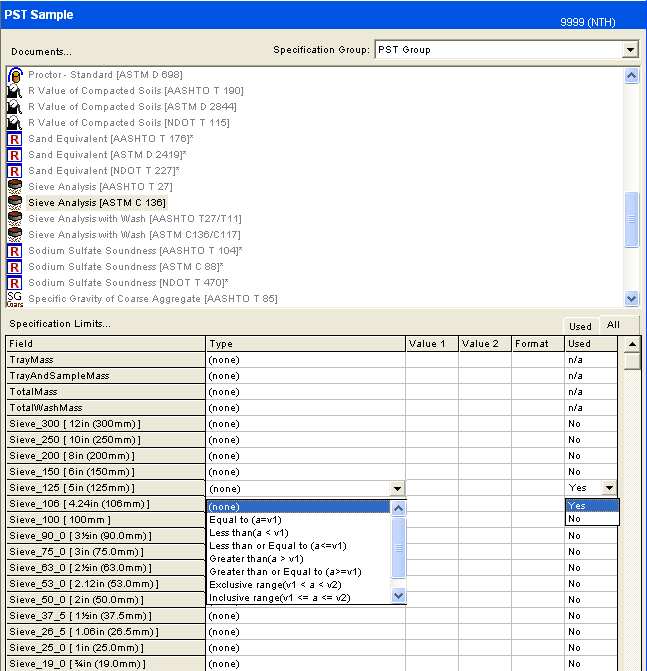This screenshot has width=647, height=671.
Task: Click the Value 1 cell for TrayMass
Action: tap(431, 360)
